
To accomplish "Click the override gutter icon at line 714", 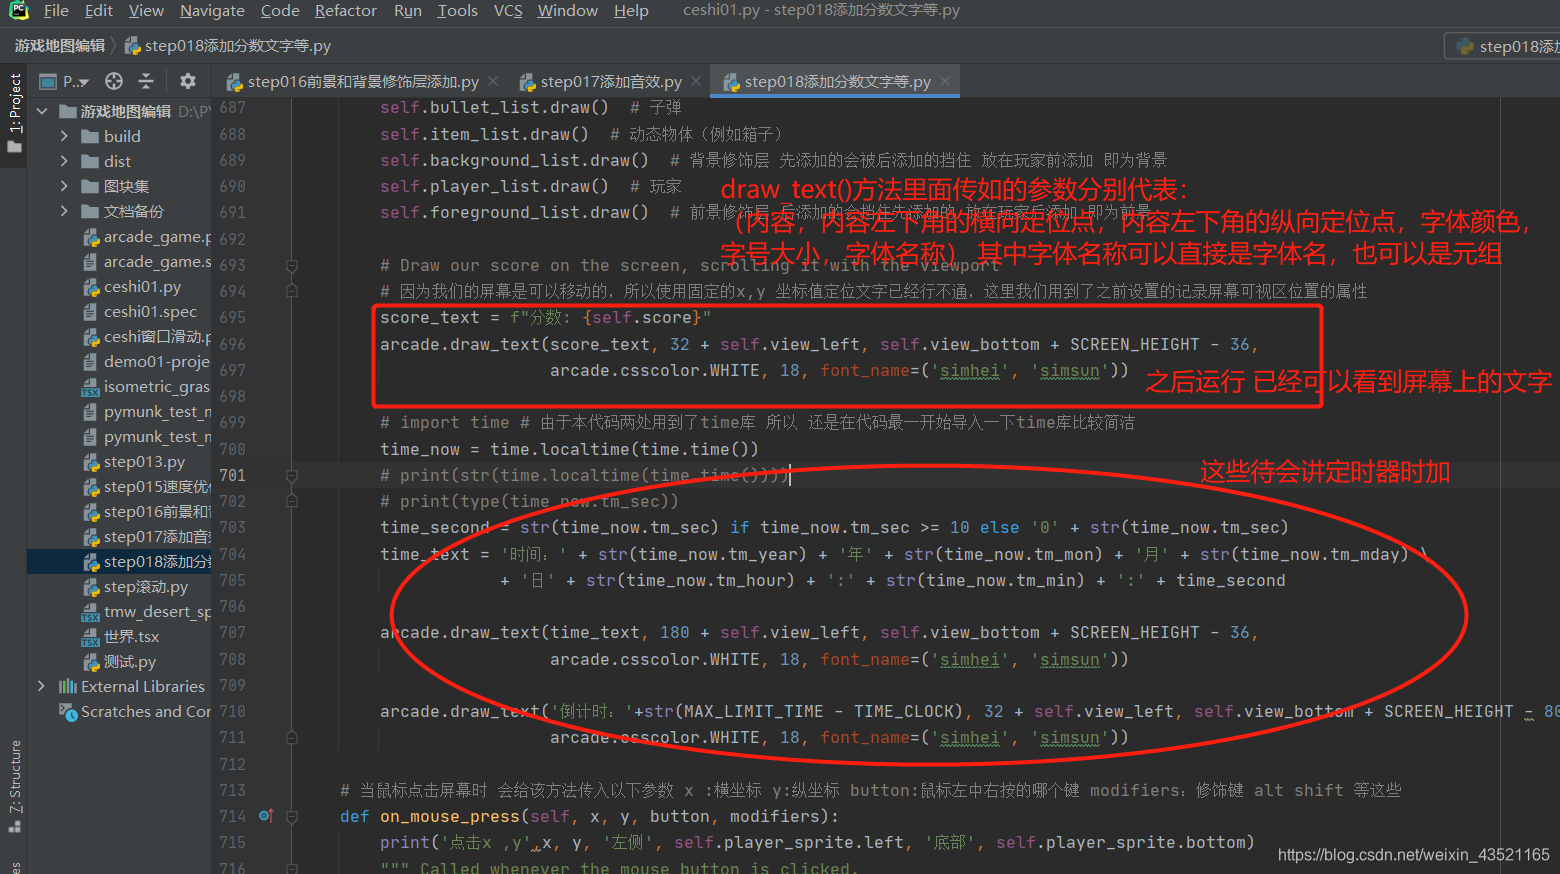I will (x=266, y=816).
